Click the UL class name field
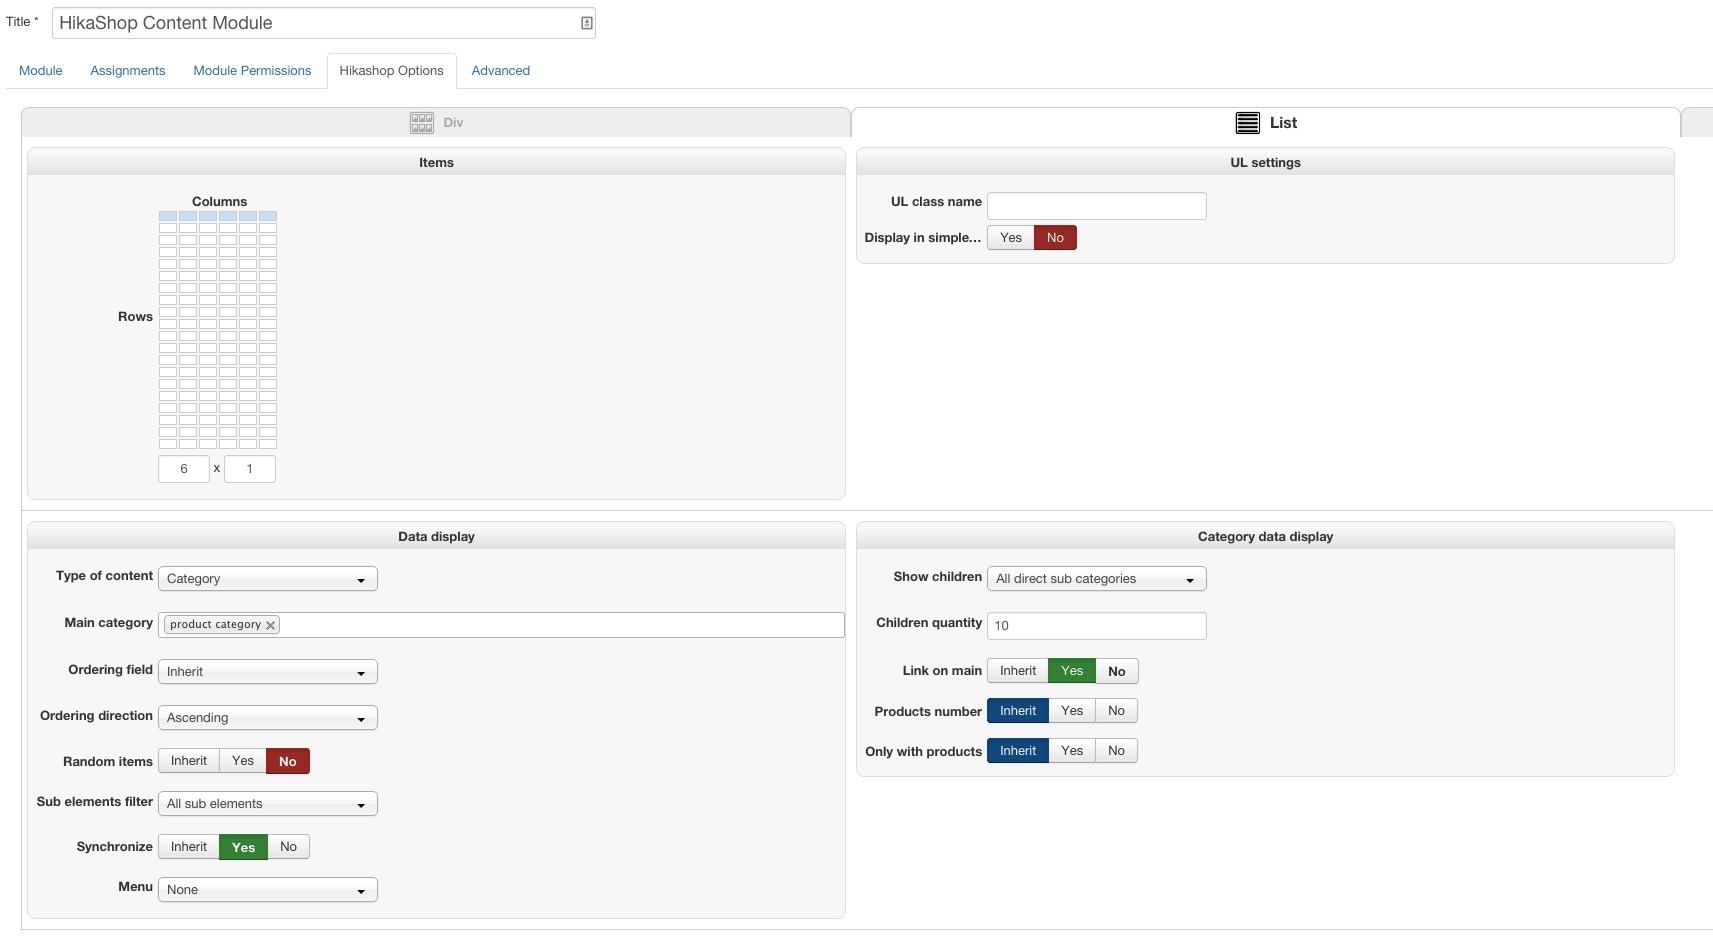 [x=1096, y=206]
